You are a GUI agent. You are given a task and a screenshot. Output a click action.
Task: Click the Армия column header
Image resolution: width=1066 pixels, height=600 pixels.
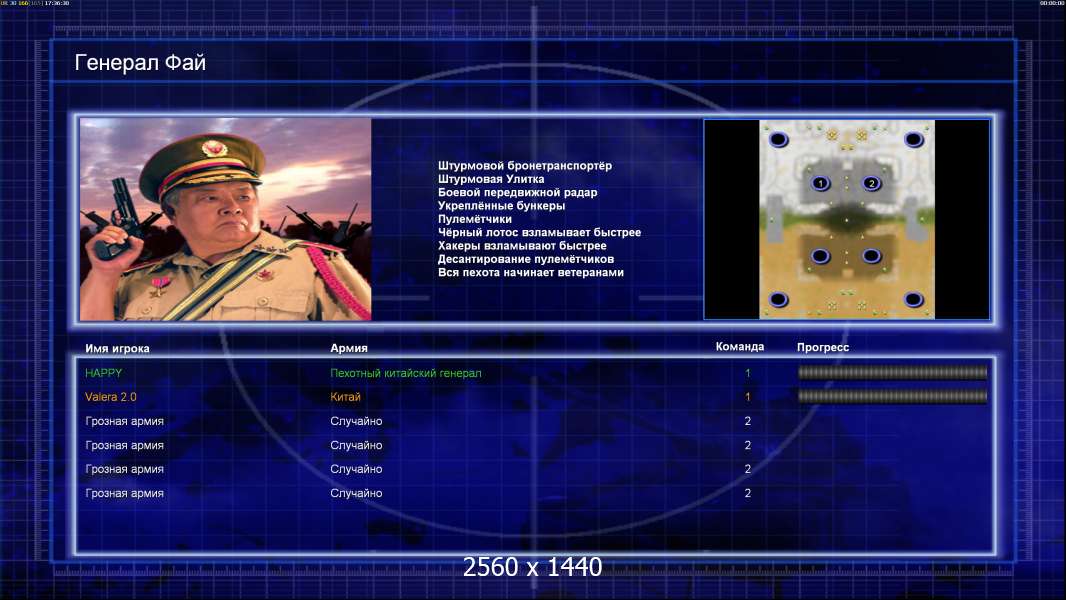tap(349, 348)
